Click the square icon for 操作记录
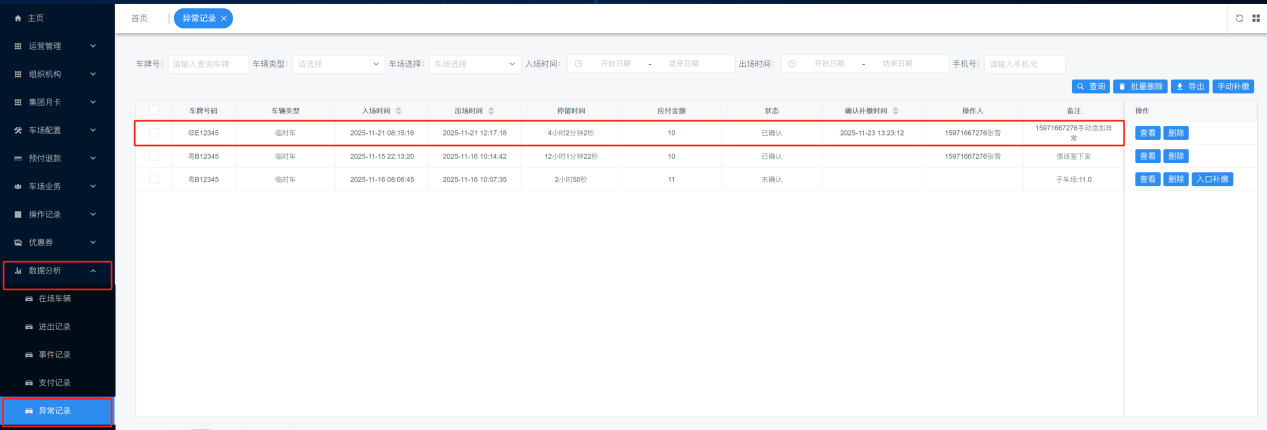 pyautogui.click(x=17, y=214)
